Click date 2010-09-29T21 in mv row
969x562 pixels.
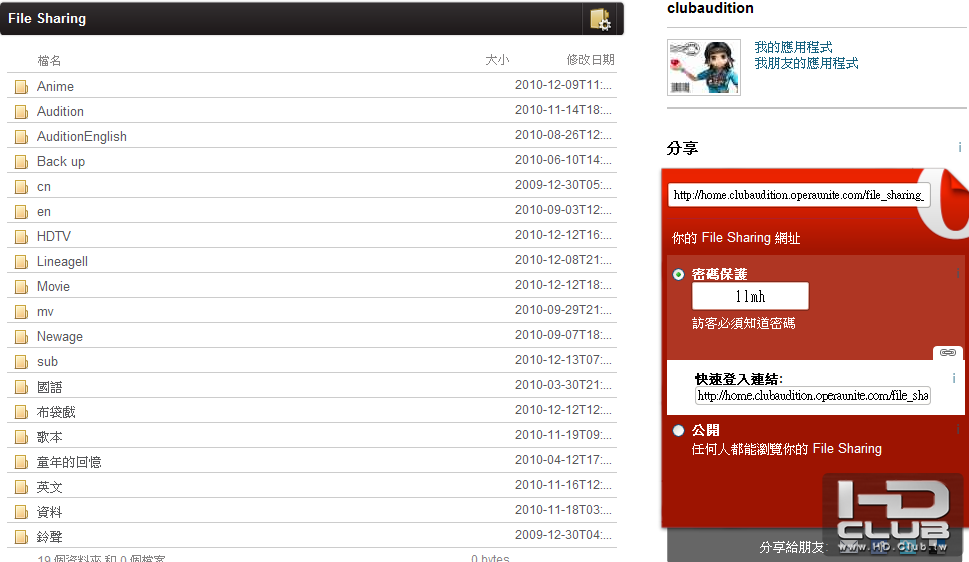pyautogui.click(x=563, y=310)
